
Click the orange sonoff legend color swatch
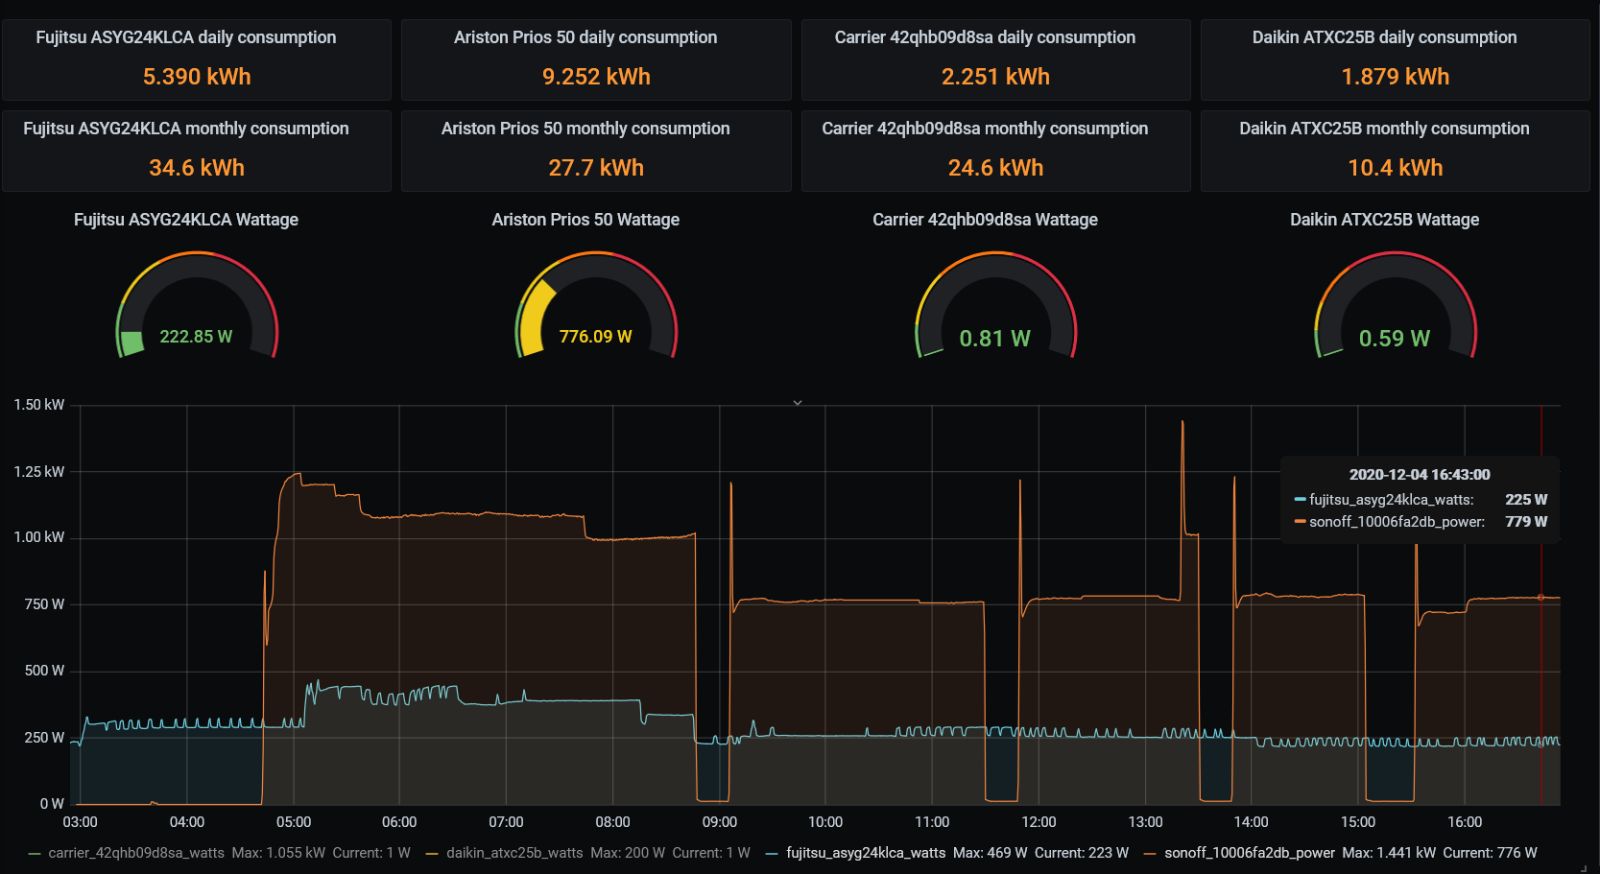coord(1150,853)
